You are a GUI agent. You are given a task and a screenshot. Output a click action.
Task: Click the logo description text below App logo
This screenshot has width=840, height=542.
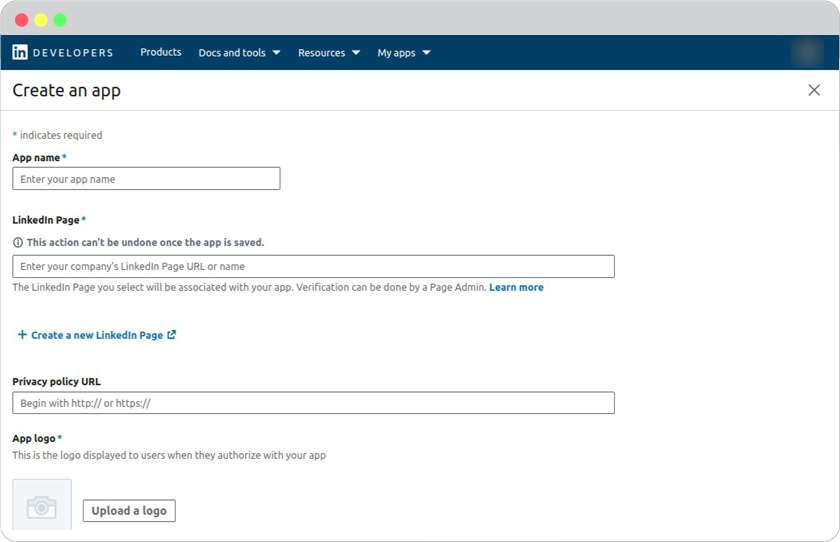click(169, 455)
